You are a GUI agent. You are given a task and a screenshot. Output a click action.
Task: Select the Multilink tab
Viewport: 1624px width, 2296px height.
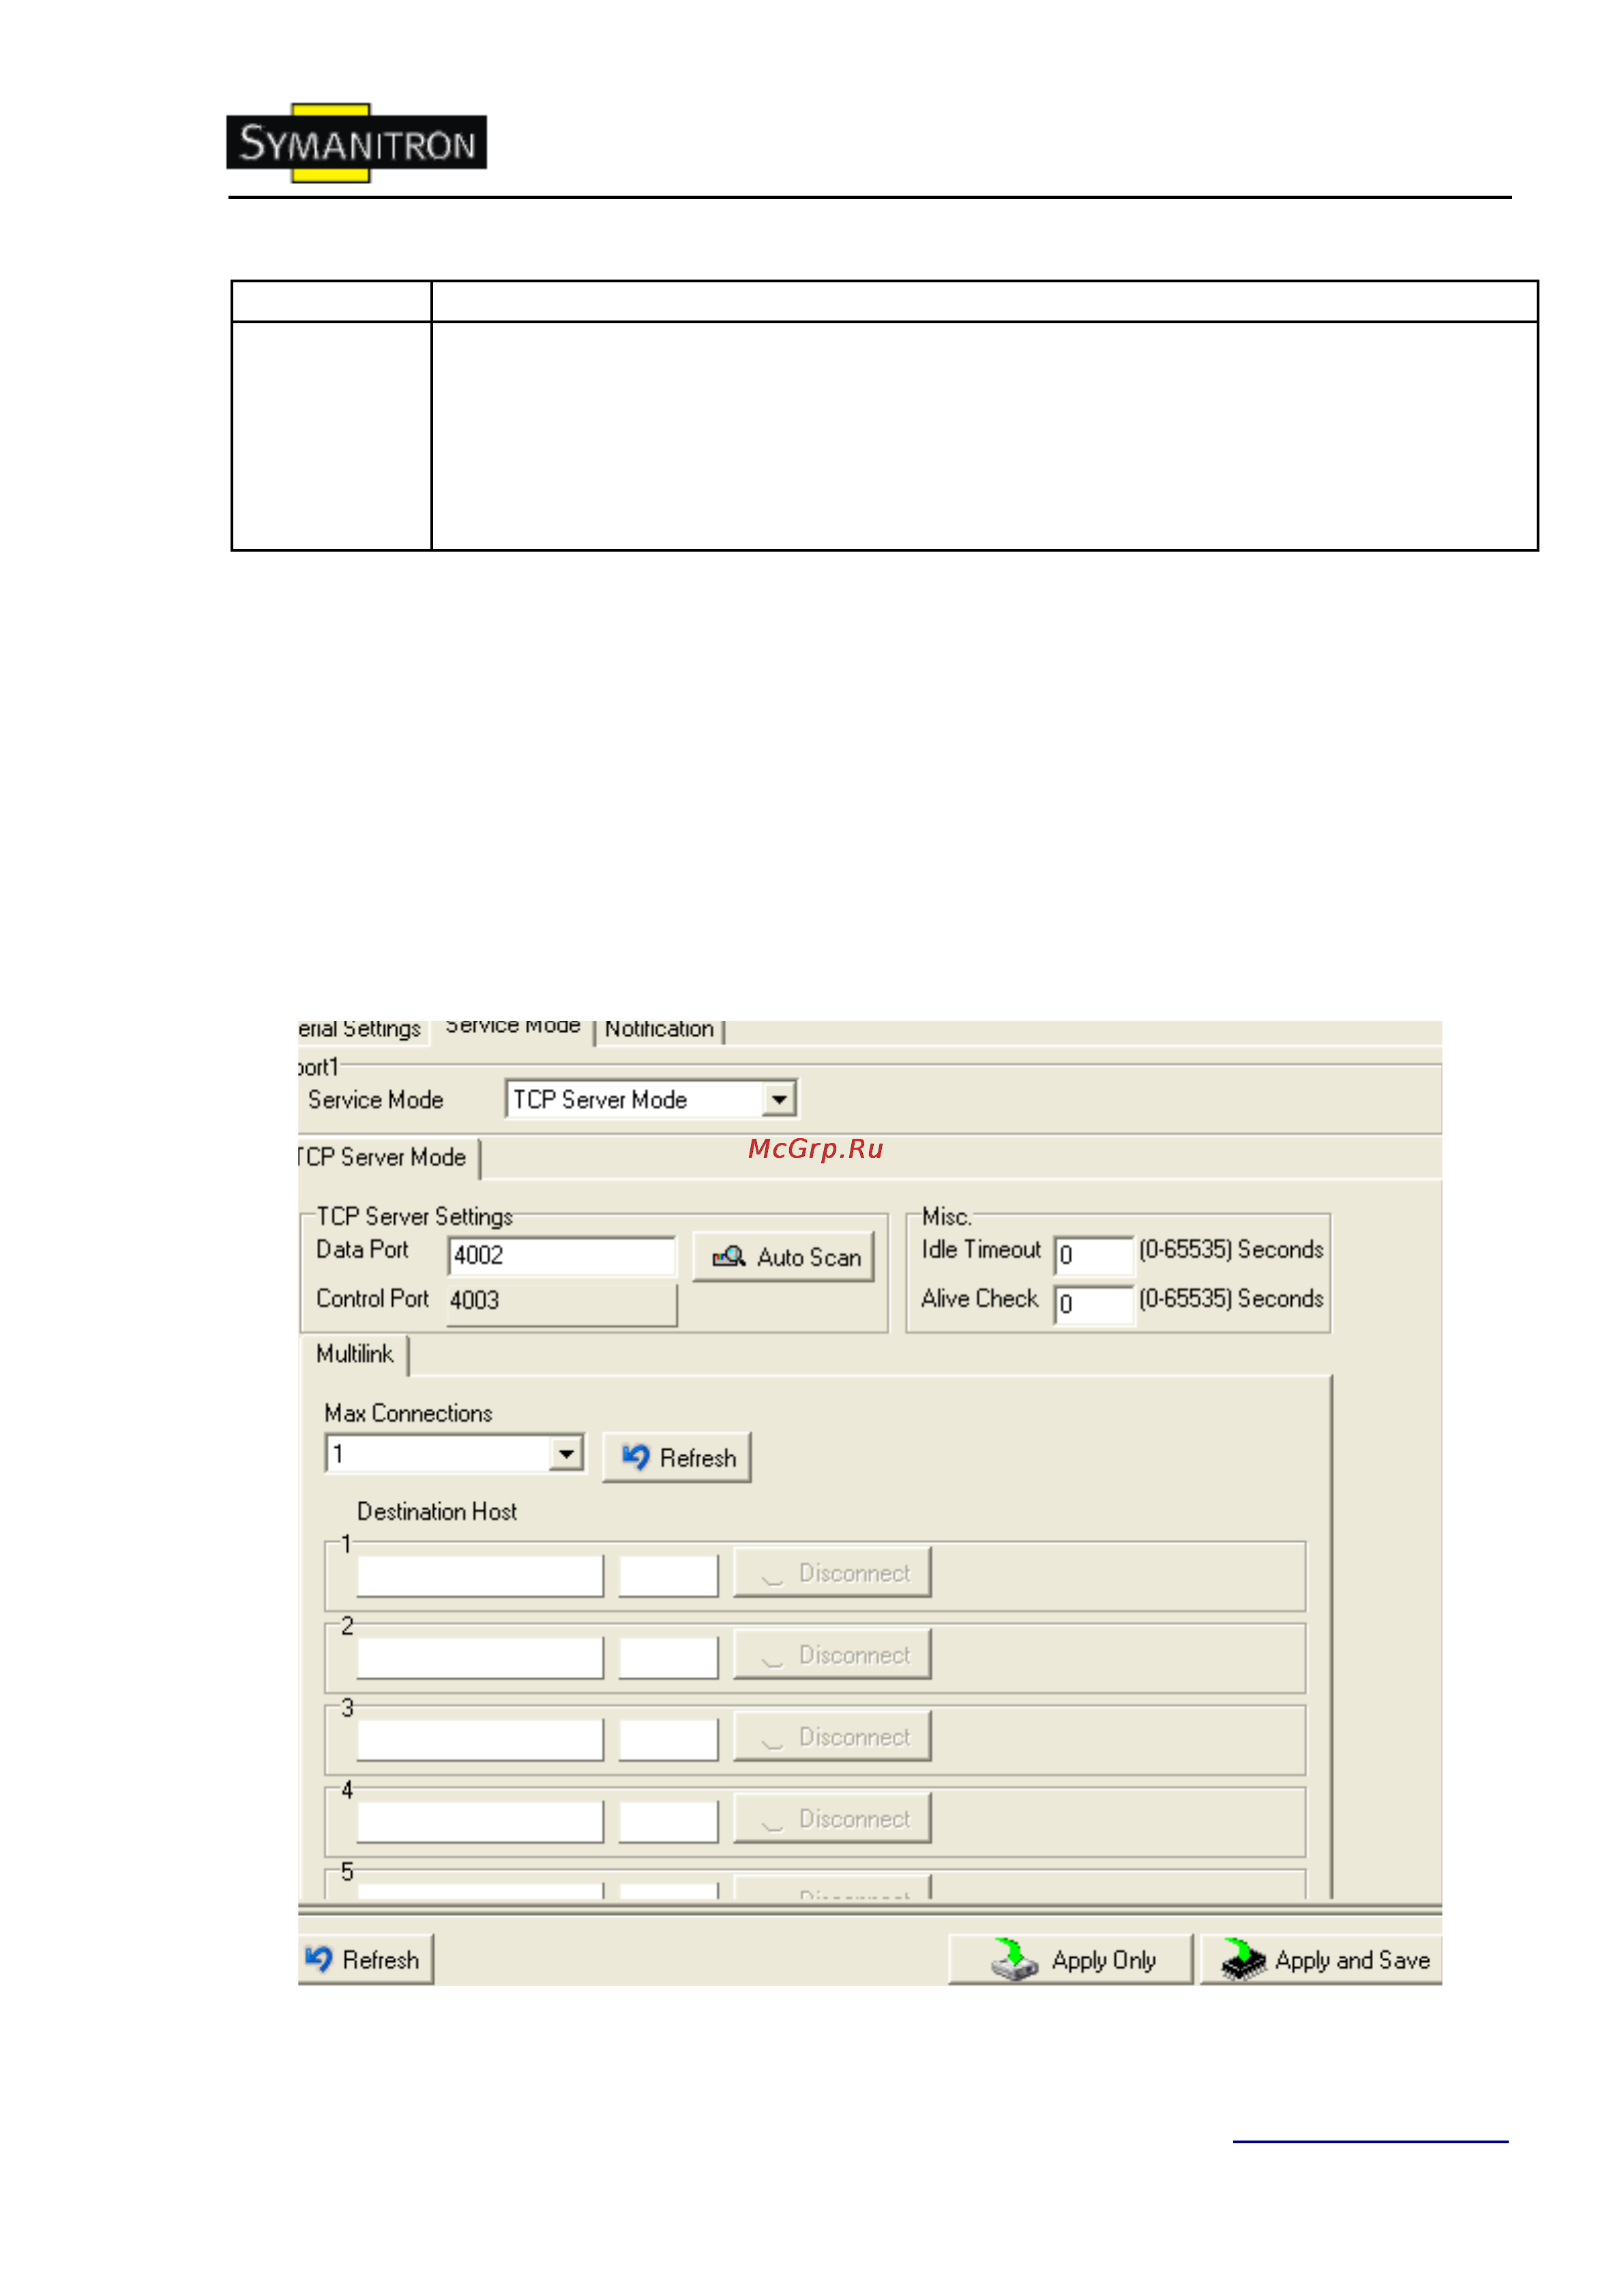355,1354
